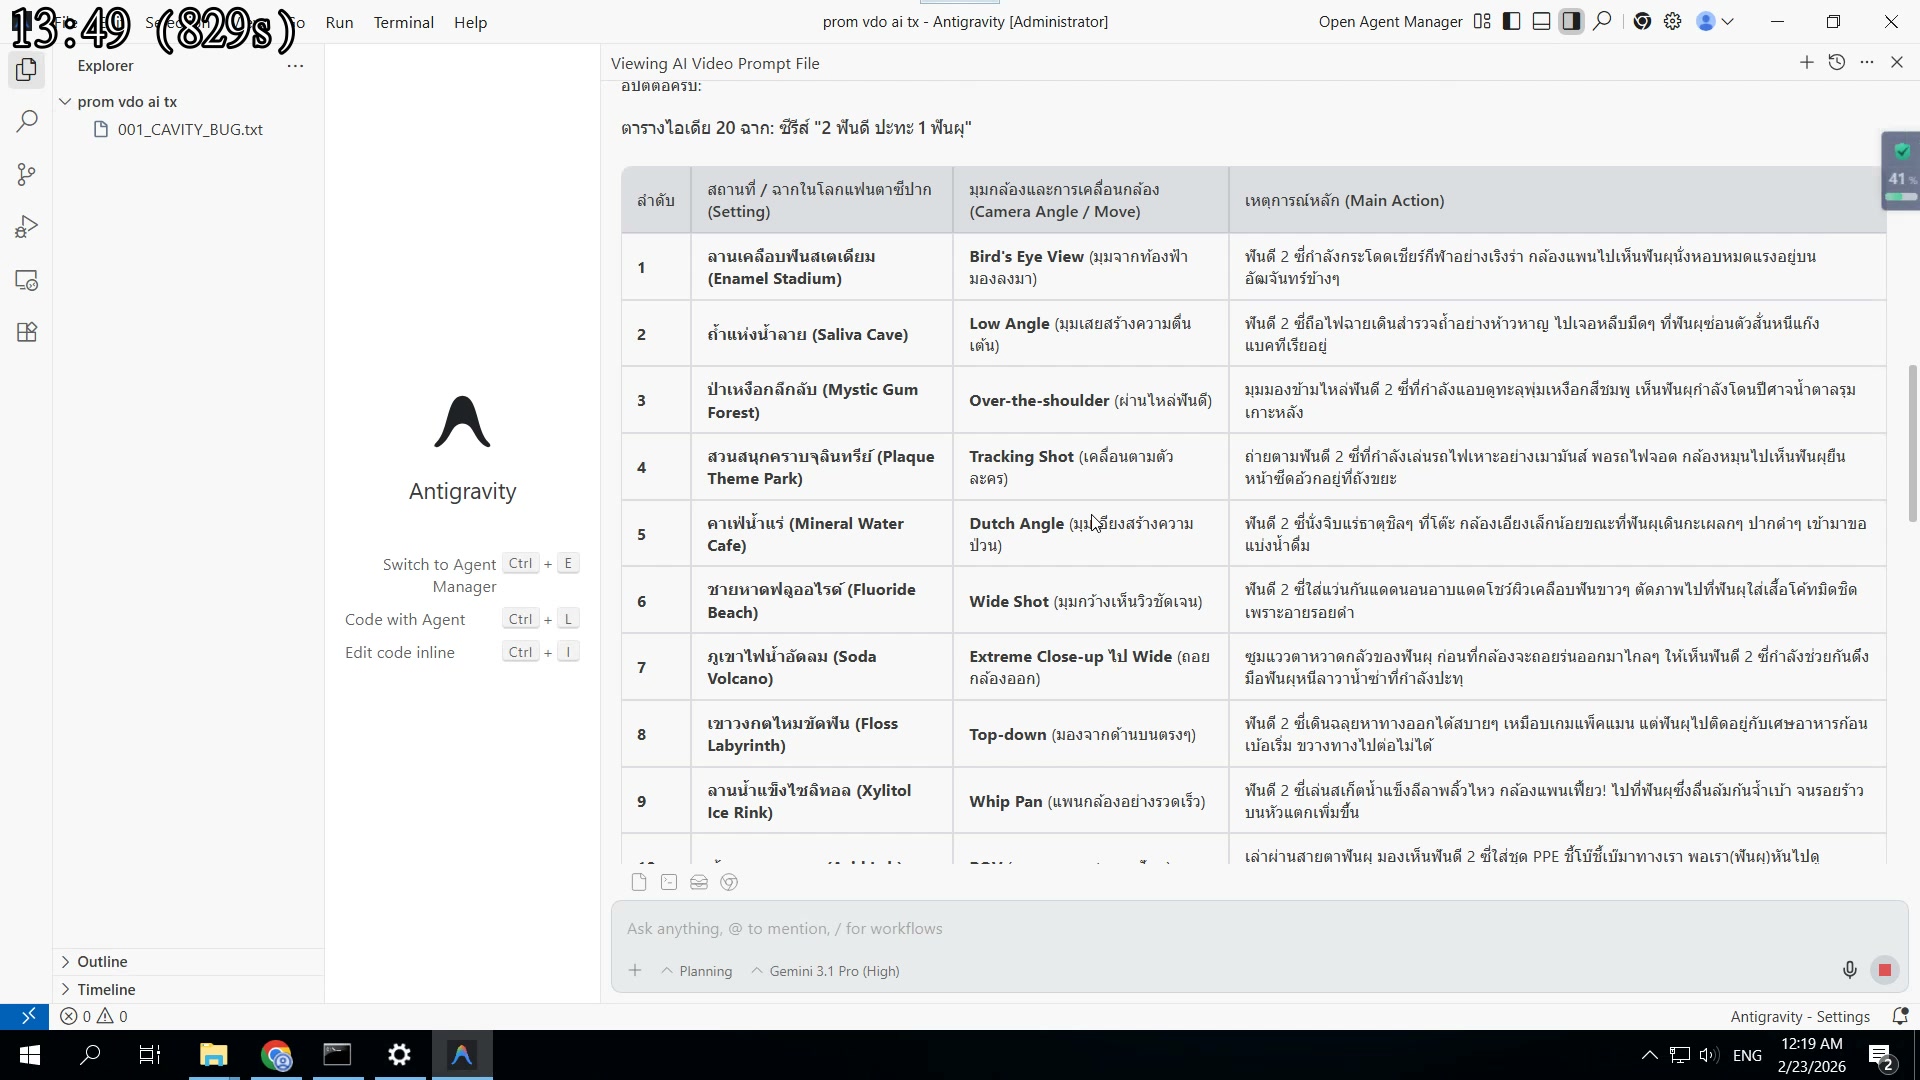Open Source Control view
This screenshot has width=1920, height=1080.
(27, 175)
